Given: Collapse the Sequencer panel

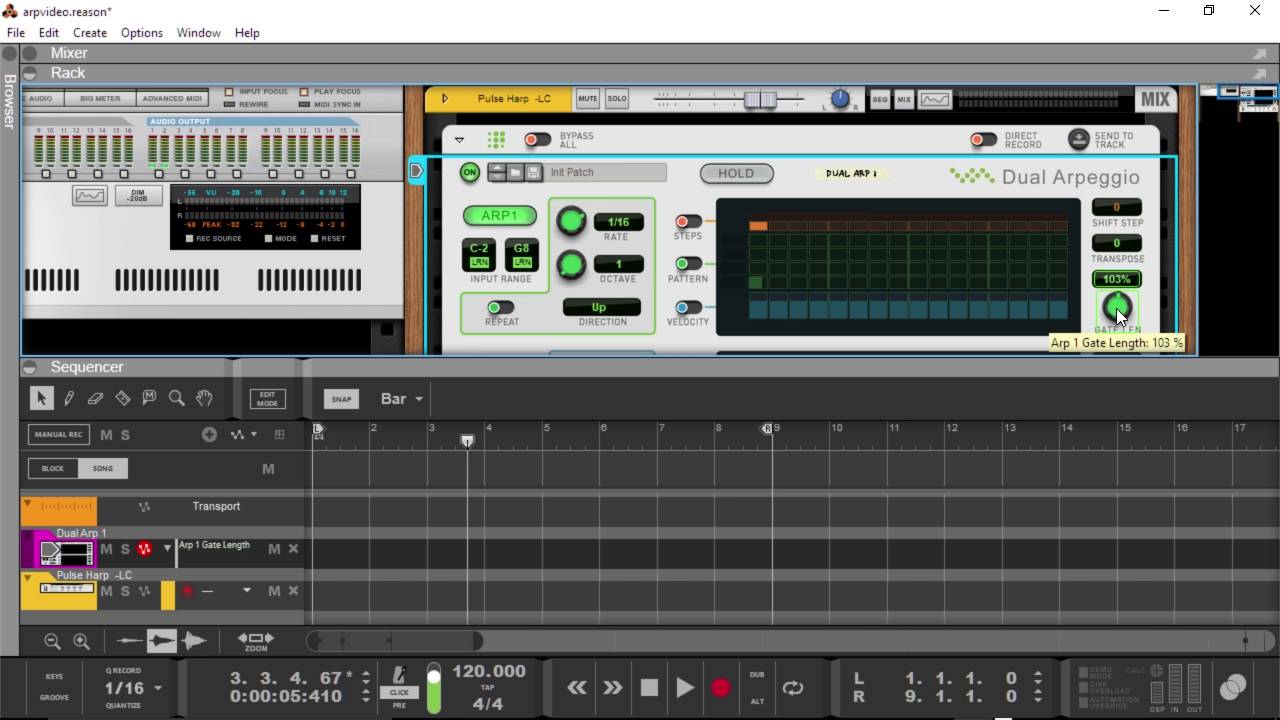Looking at the screenshot, I should pos(30,367).
